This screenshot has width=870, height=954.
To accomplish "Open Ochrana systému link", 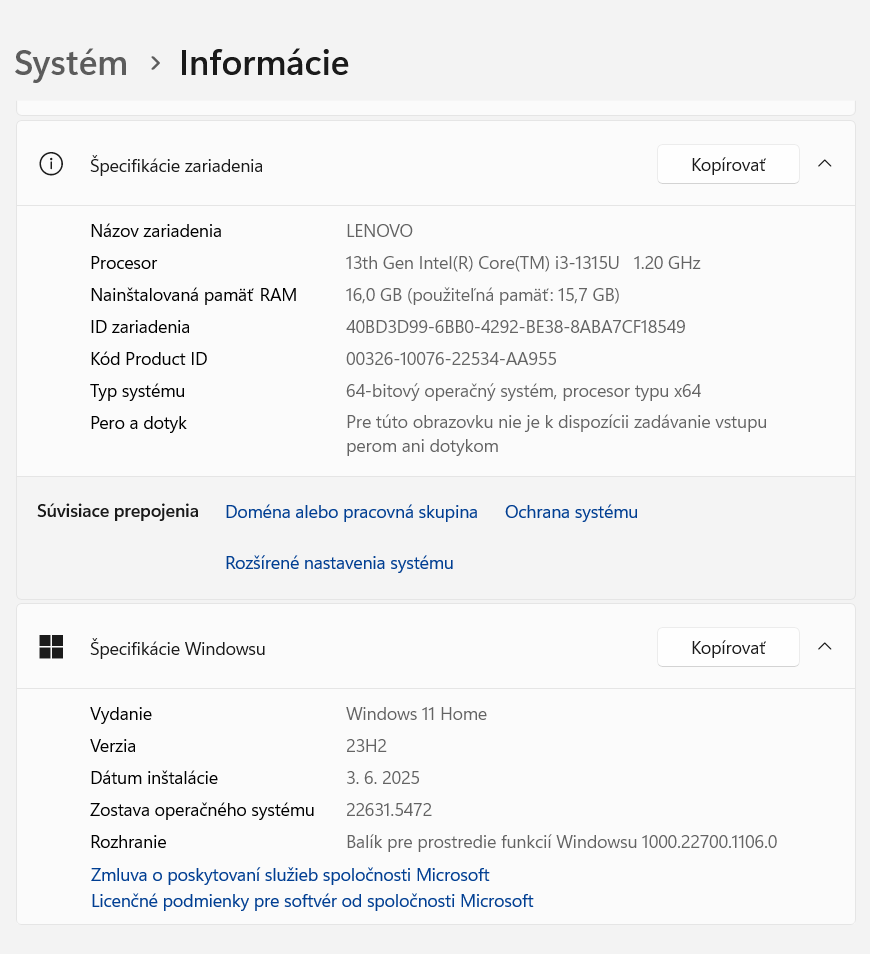I will [571, 512].
